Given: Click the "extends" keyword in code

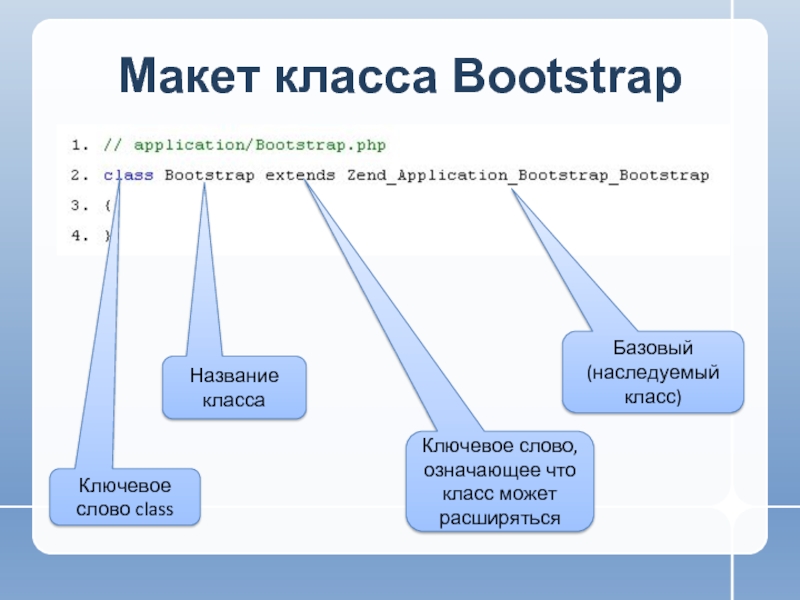Looking at the screenshot, I should click(300, 176).
